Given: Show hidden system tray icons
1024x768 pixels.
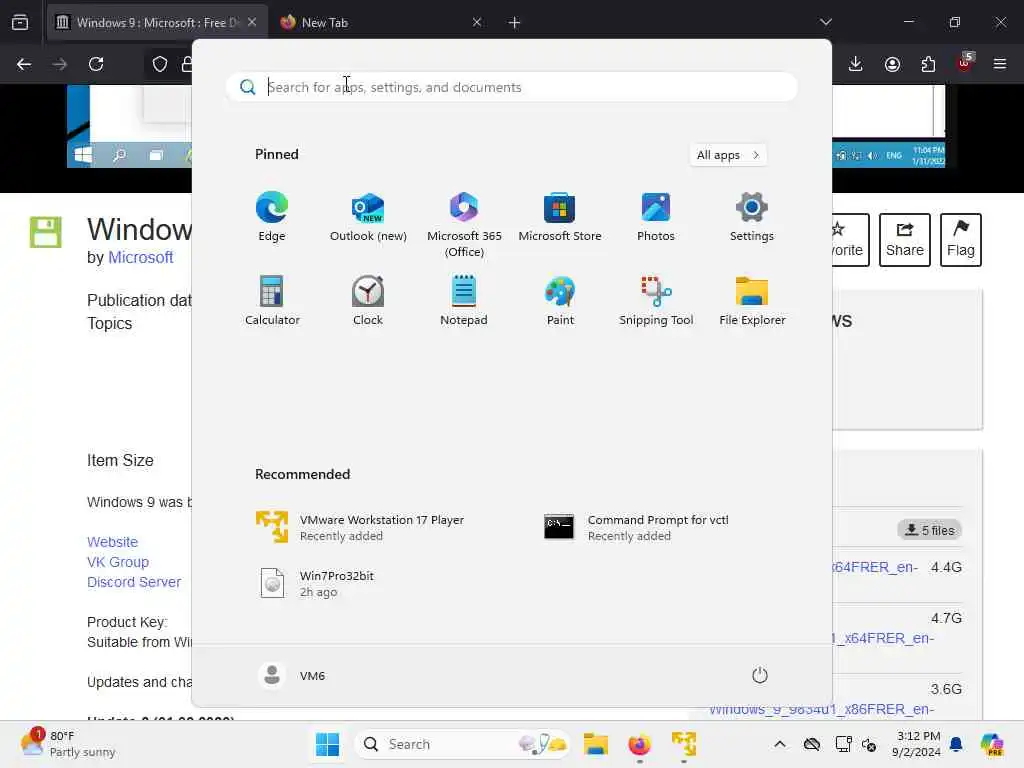Looking at the screenshot, I should click(x=780, y=744).
